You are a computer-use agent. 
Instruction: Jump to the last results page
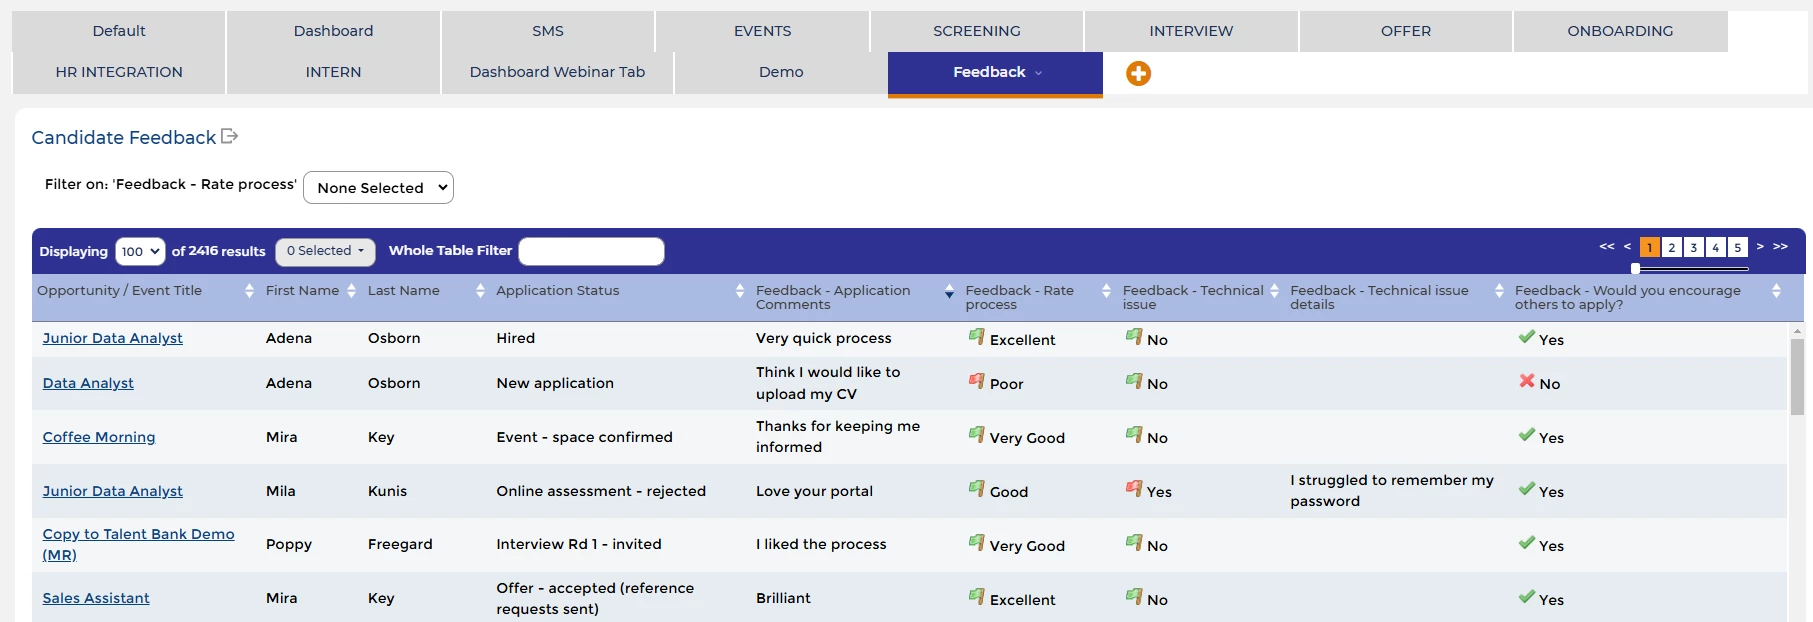click(1780, 246)
